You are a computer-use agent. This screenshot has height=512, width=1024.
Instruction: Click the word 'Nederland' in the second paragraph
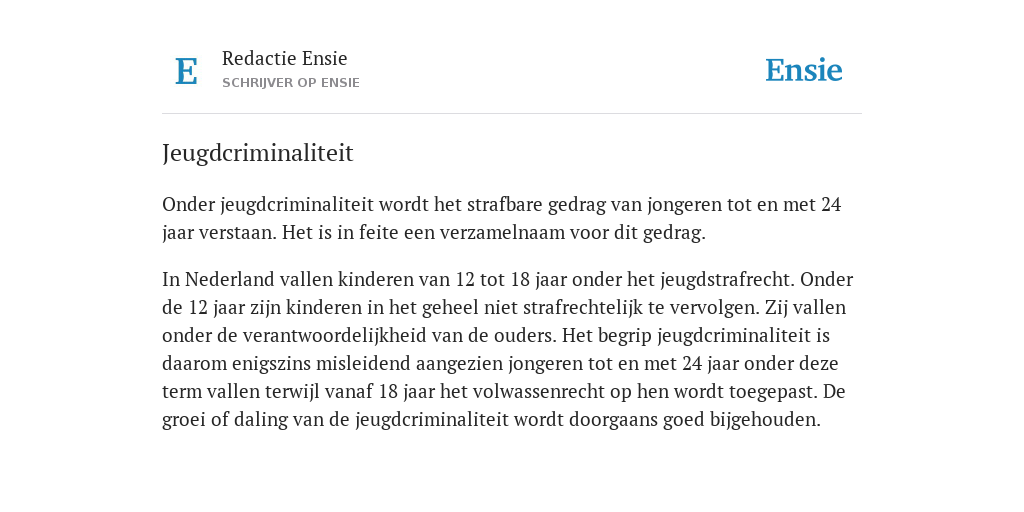[229, 280]
